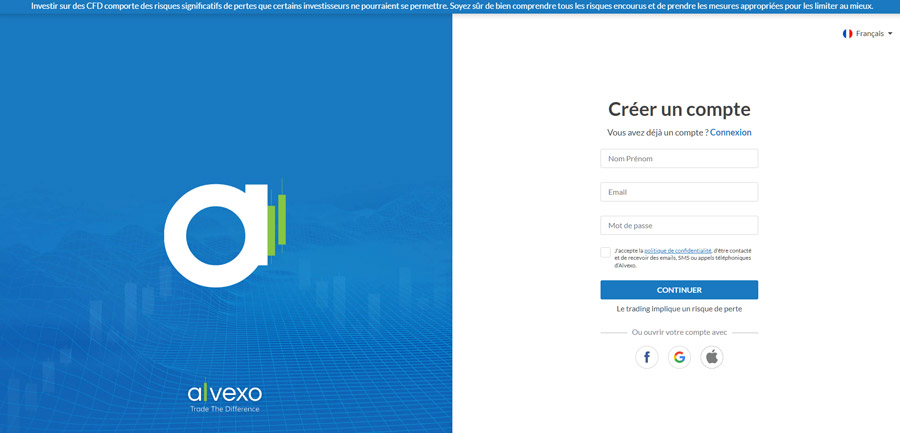Sign up with the Facebook icon
Viewport: 900px width, 433px height.
point(646,357)
